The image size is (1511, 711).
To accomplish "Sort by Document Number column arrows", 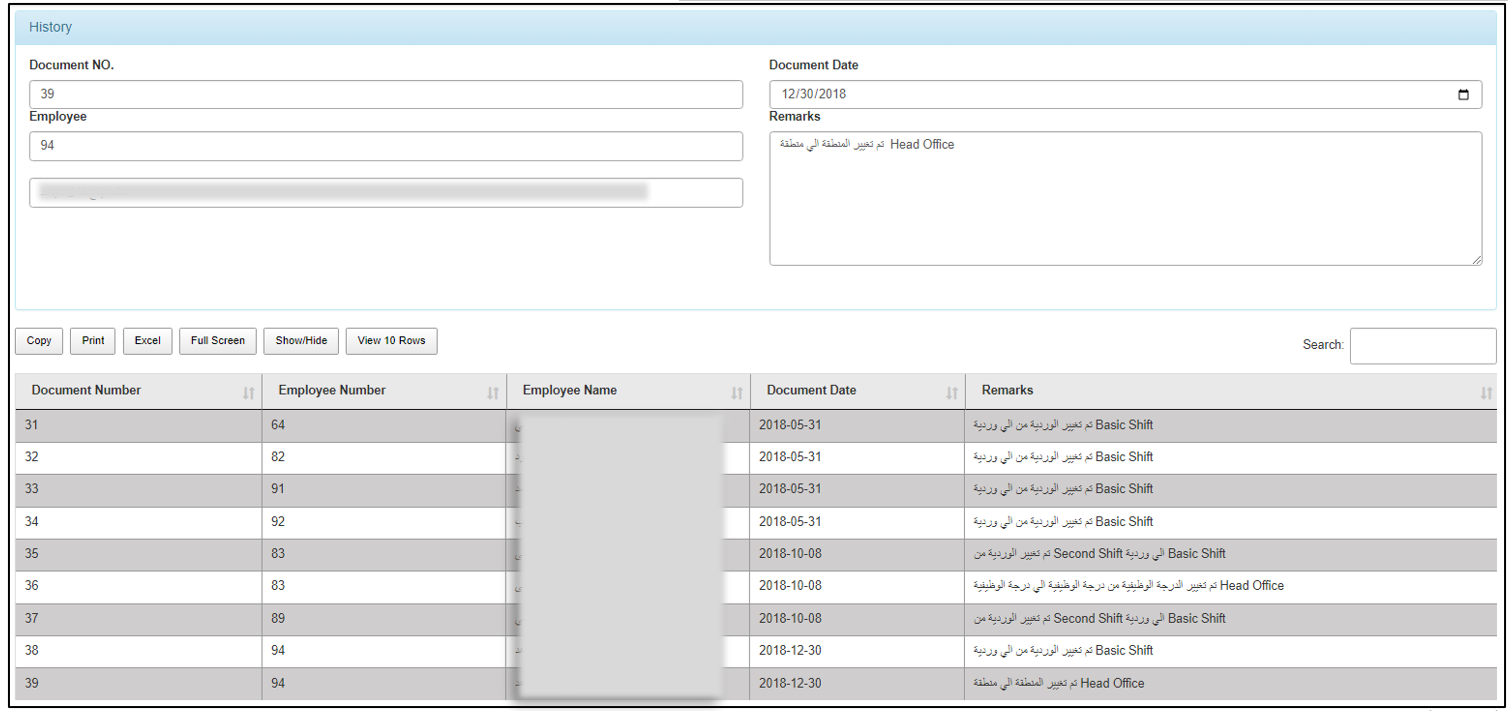I will (248, 393).
